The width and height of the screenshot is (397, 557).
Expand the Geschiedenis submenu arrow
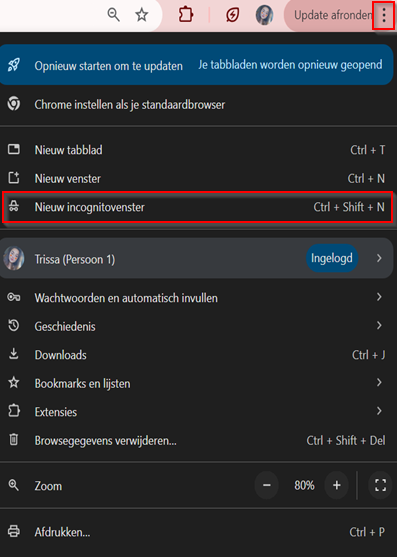[379, 325]
